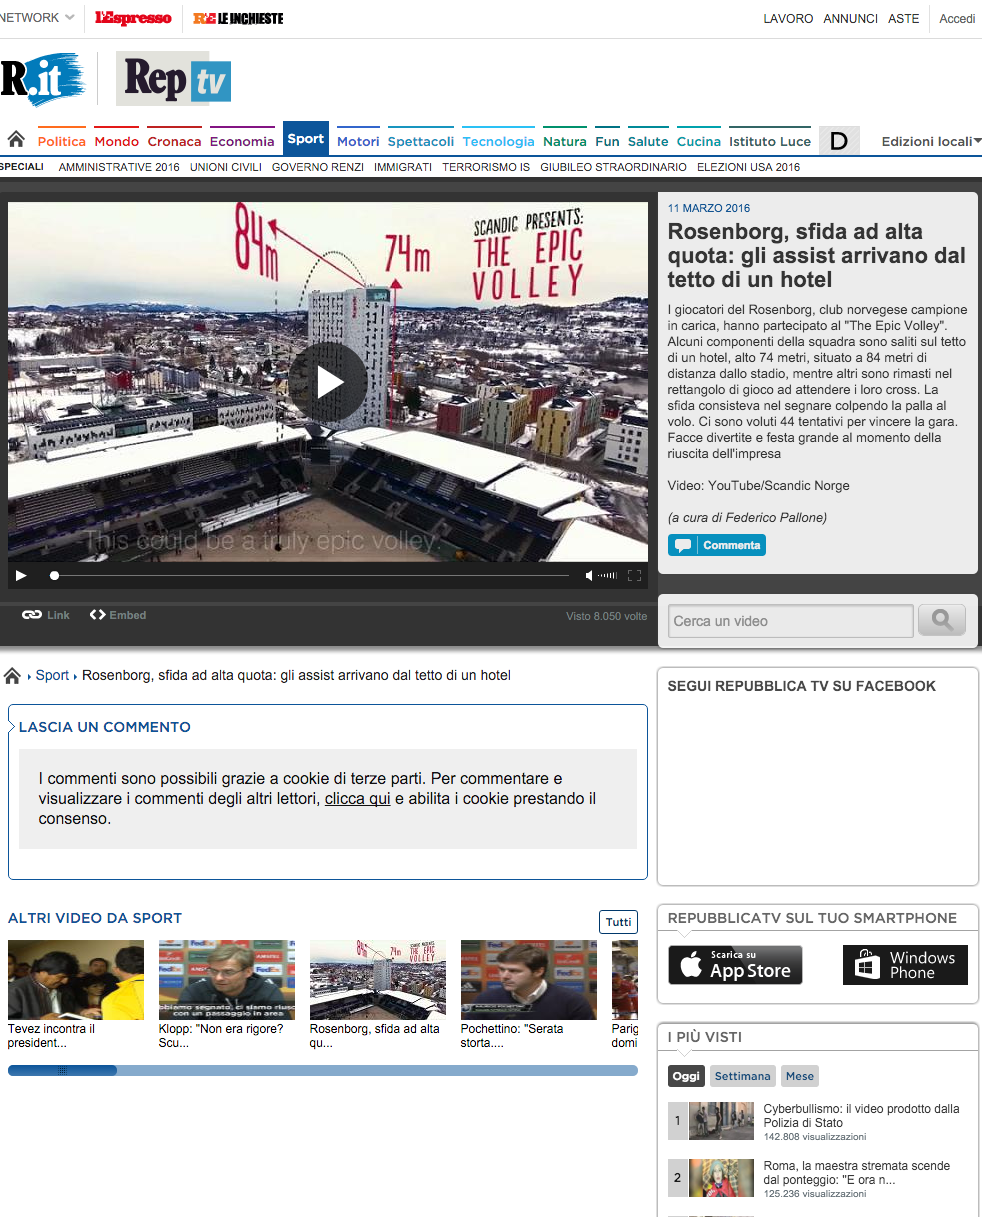The image size is (982, 1217).
Task: Expand Edizioni locali dropdown
Action: click(x=931, y=141)
